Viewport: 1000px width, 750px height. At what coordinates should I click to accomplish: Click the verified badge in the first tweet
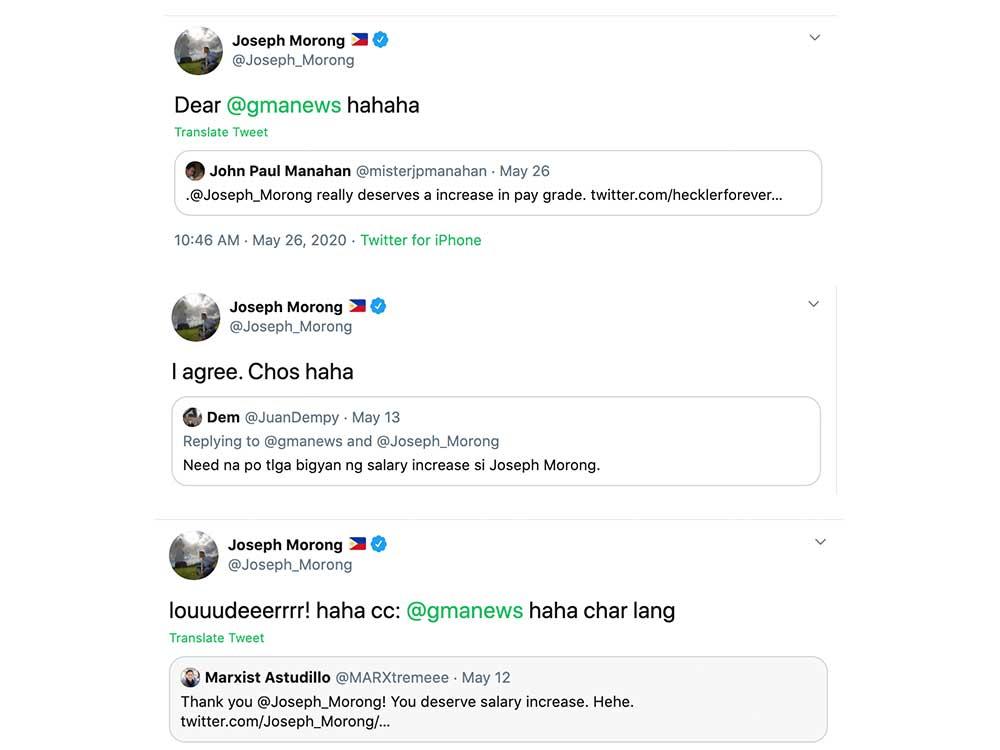coord(381,41)
